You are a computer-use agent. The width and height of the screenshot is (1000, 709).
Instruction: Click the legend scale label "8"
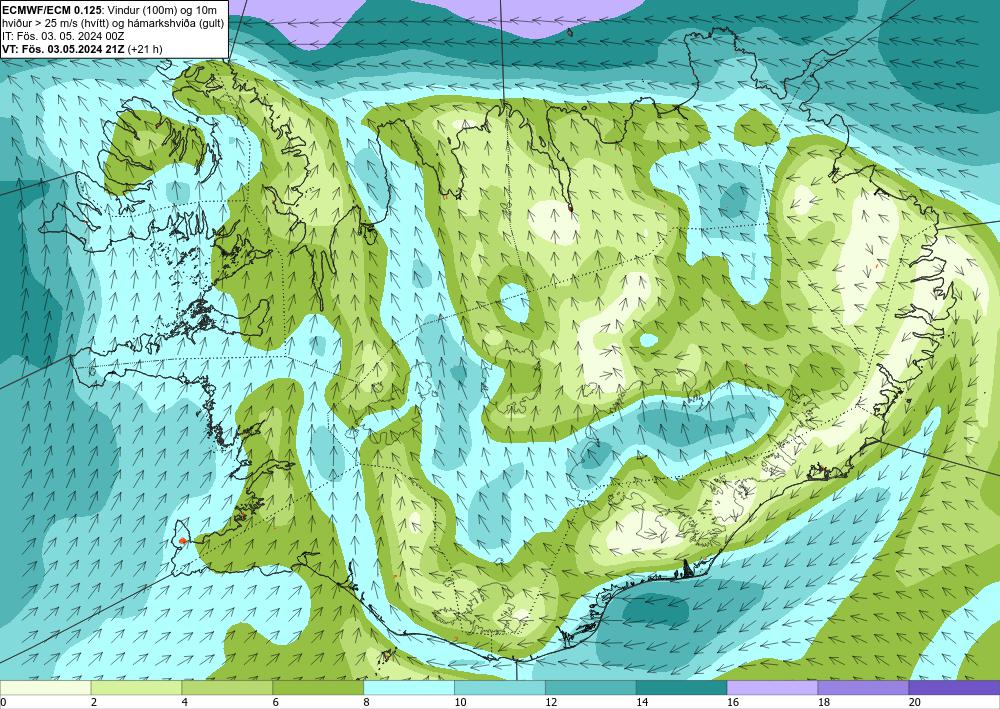coord(366,703)
